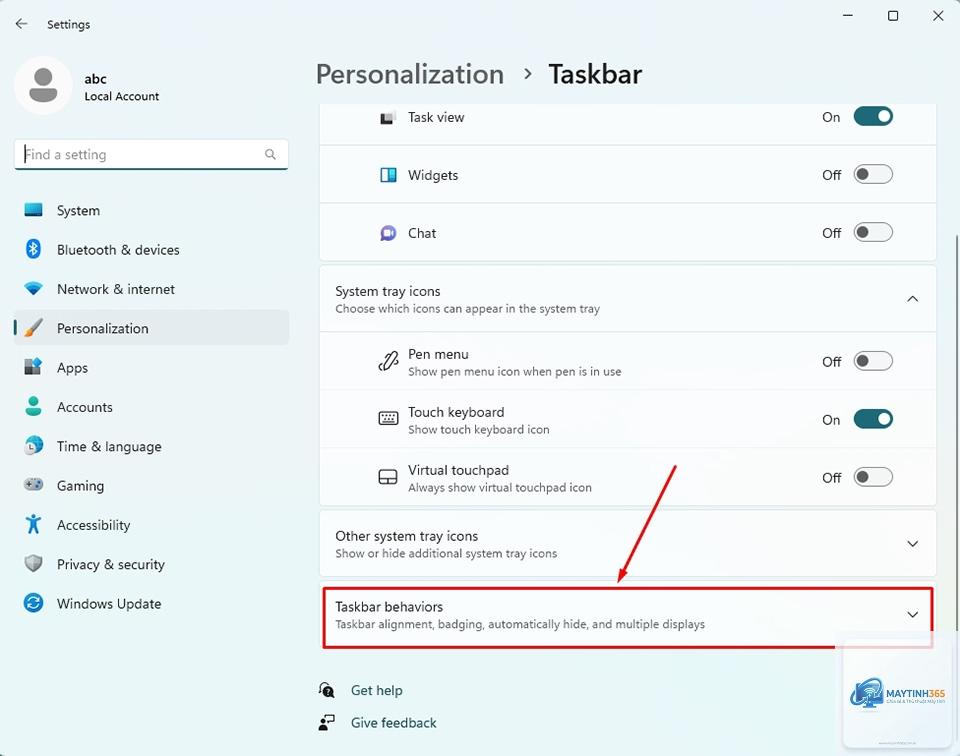Screen dimensions: 960x756
Task: Click the Time & language globe icon
Action: pos(33,446)
